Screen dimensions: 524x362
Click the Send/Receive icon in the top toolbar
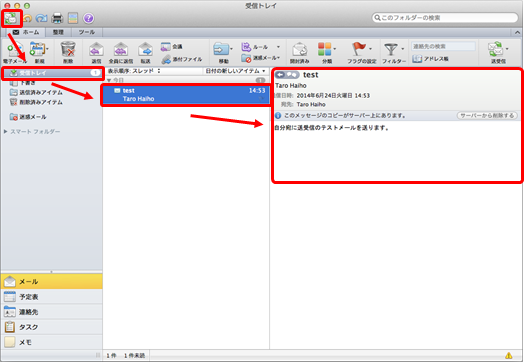[x=11, y=18]
